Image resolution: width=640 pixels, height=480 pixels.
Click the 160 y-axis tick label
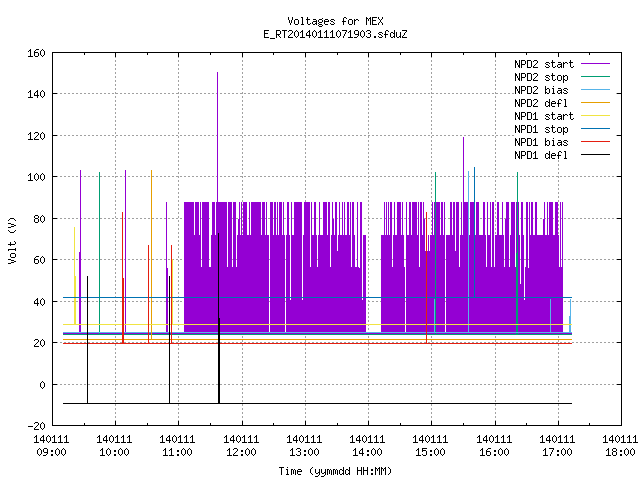click(36, 53)
